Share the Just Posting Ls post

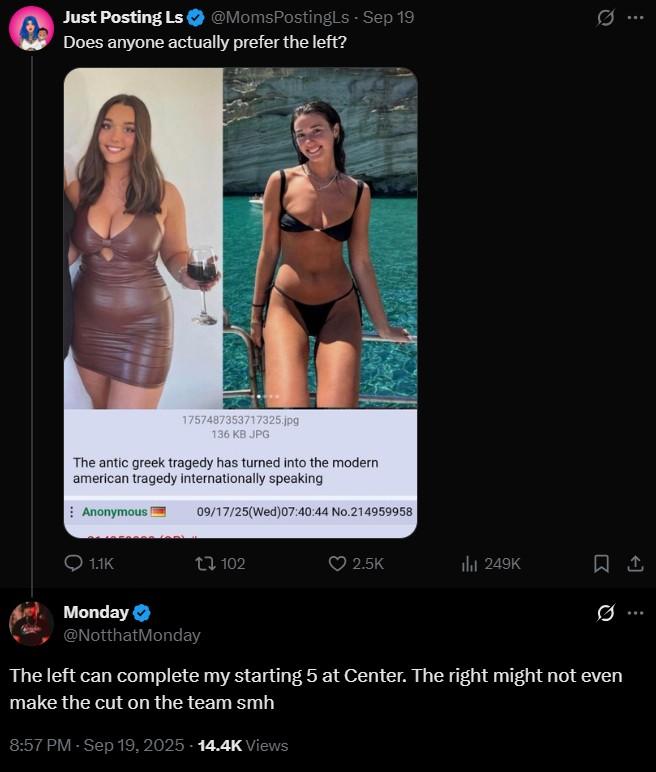(634, 564)
